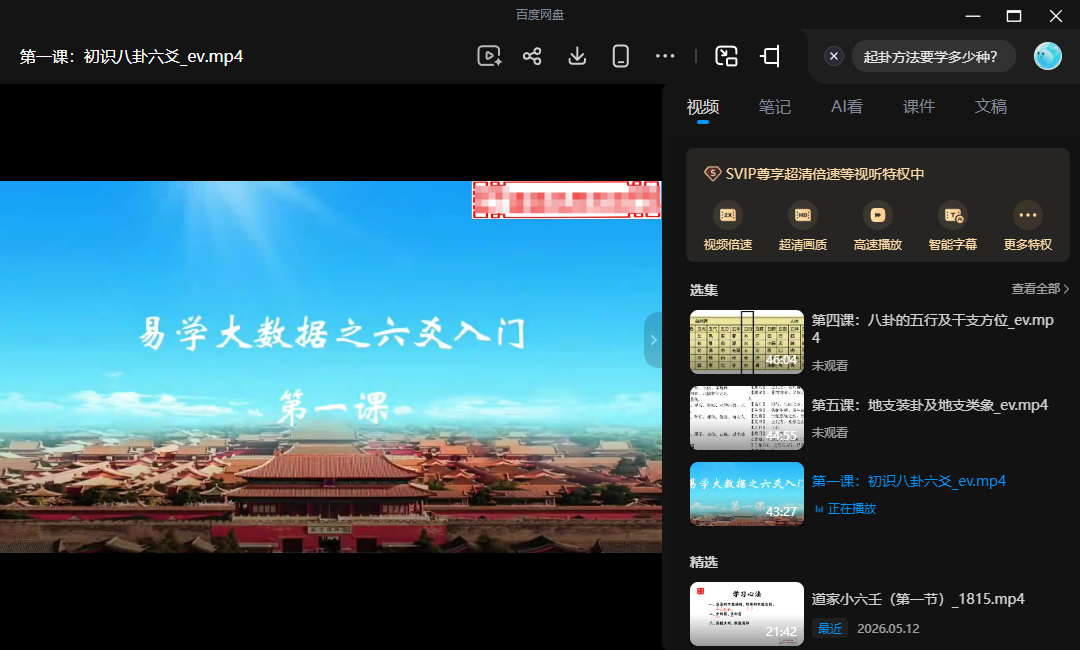Select 第五课: 地支装卦及地支类象_ev.mp4 title
1080x650 pixels.
pyautogui.click(x=930, y=405)
